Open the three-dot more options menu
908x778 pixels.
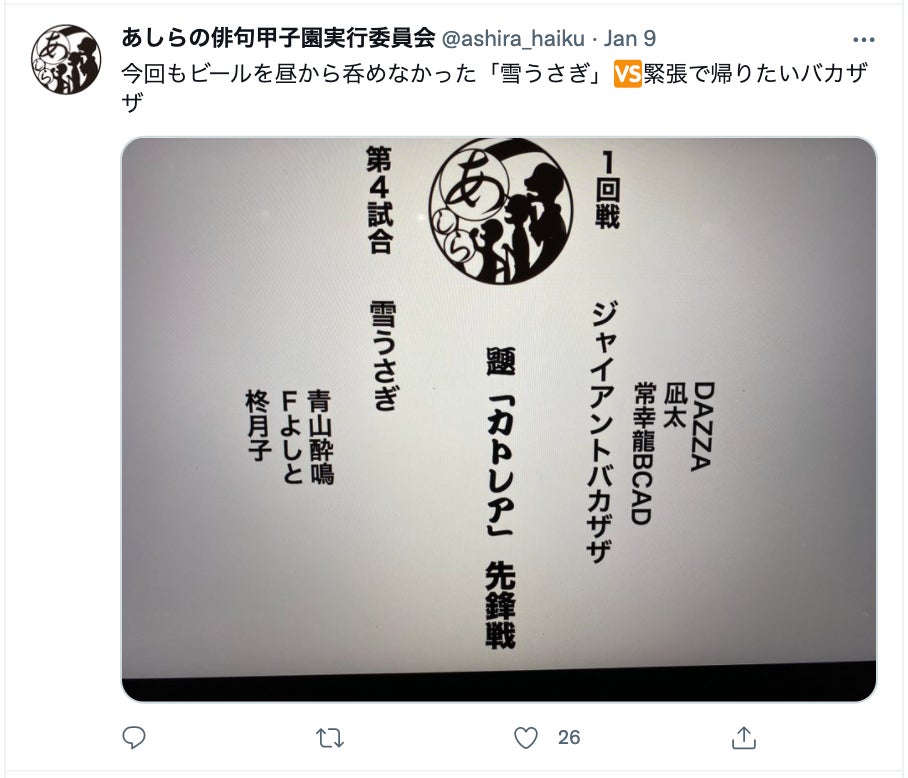(863, 40)
